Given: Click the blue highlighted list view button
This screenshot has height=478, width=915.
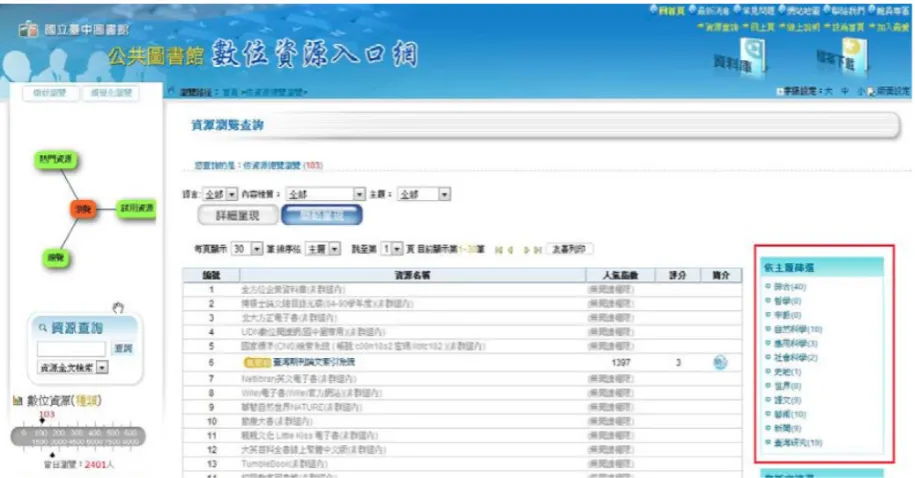Looking at the screenshot, I should (x=322, y=215).
